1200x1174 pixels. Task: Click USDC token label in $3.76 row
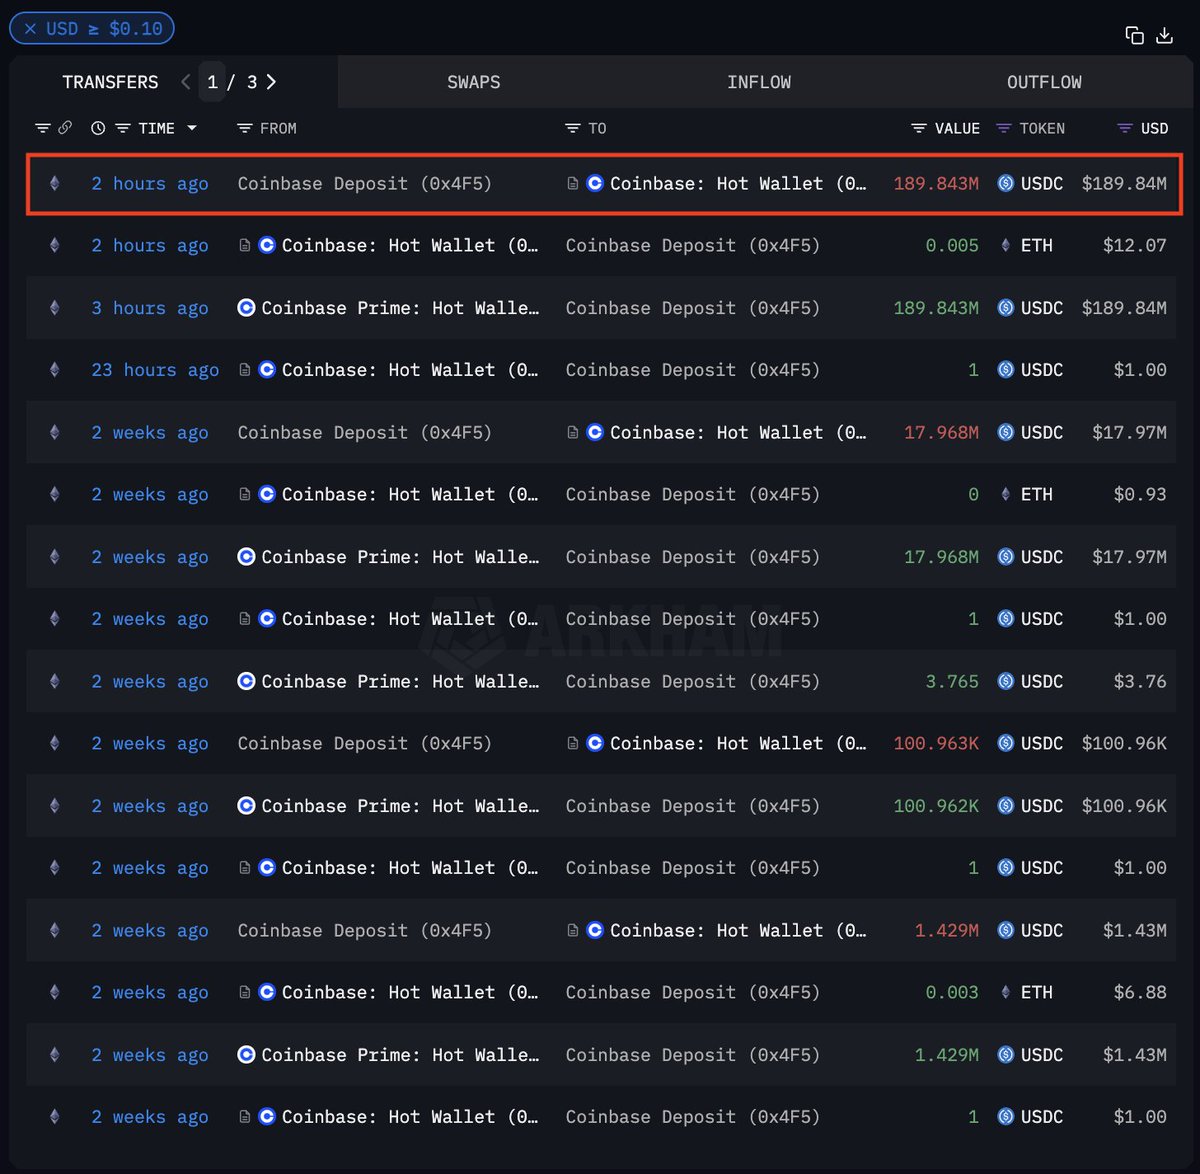1042,681
